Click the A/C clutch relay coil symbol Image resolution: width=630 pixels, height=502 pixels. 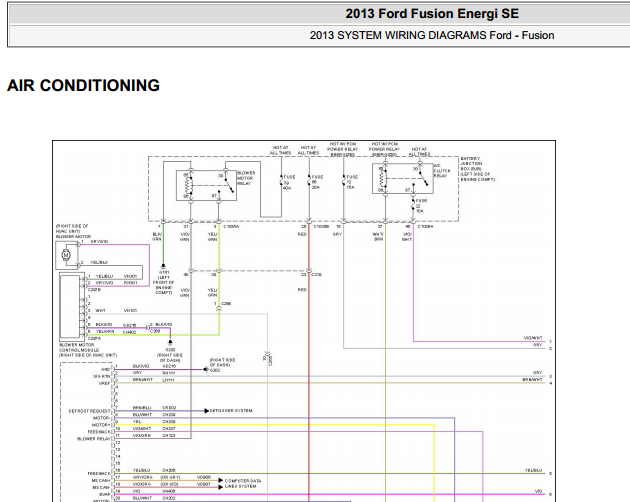(382, 178)
